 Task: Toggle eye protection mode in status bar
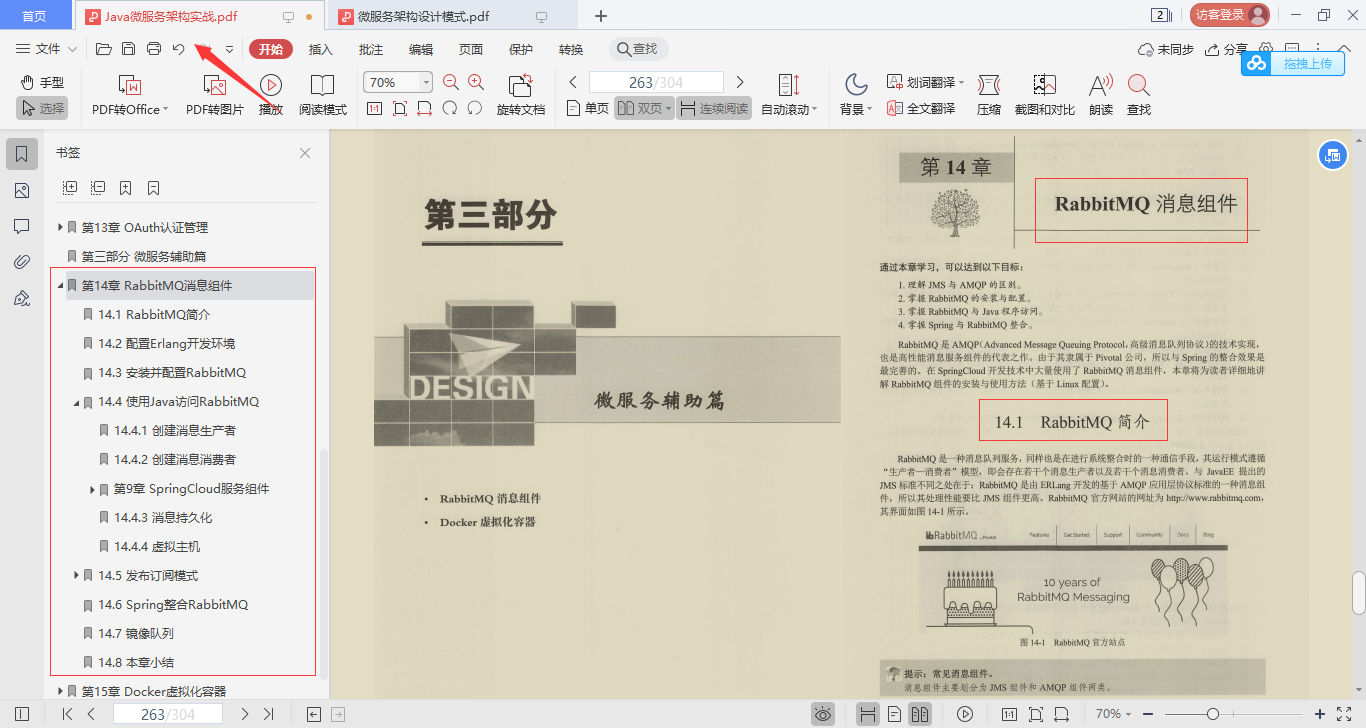click(x=823, y=714)
